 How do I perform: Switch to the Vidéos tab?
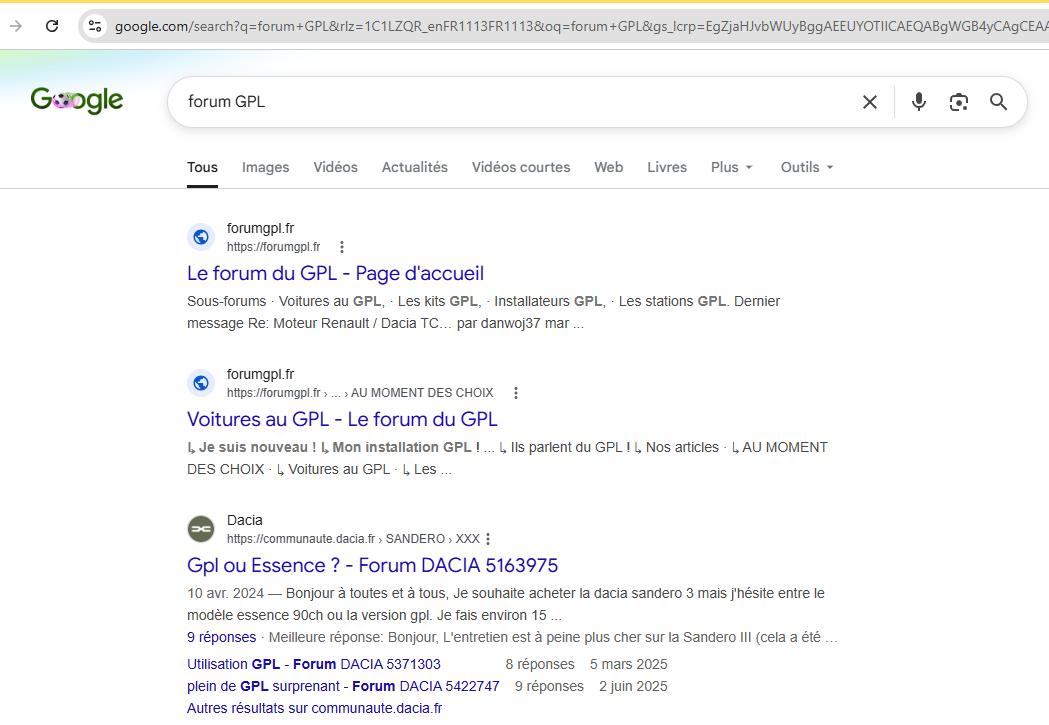[x=335, y=167]
